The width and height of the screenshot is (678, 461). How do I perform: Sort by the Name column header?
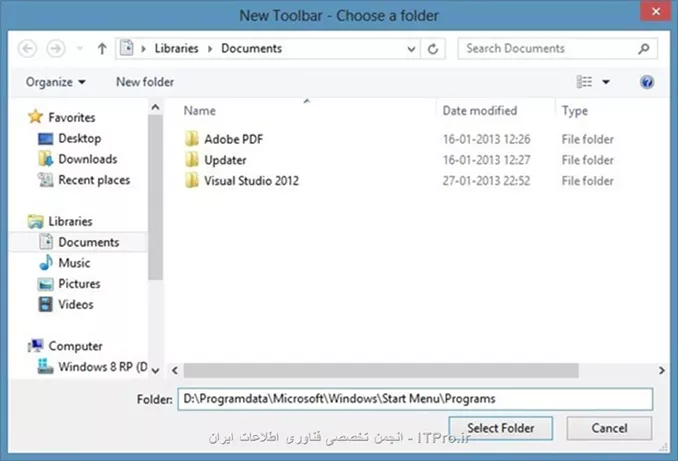[x=199, y=111]
